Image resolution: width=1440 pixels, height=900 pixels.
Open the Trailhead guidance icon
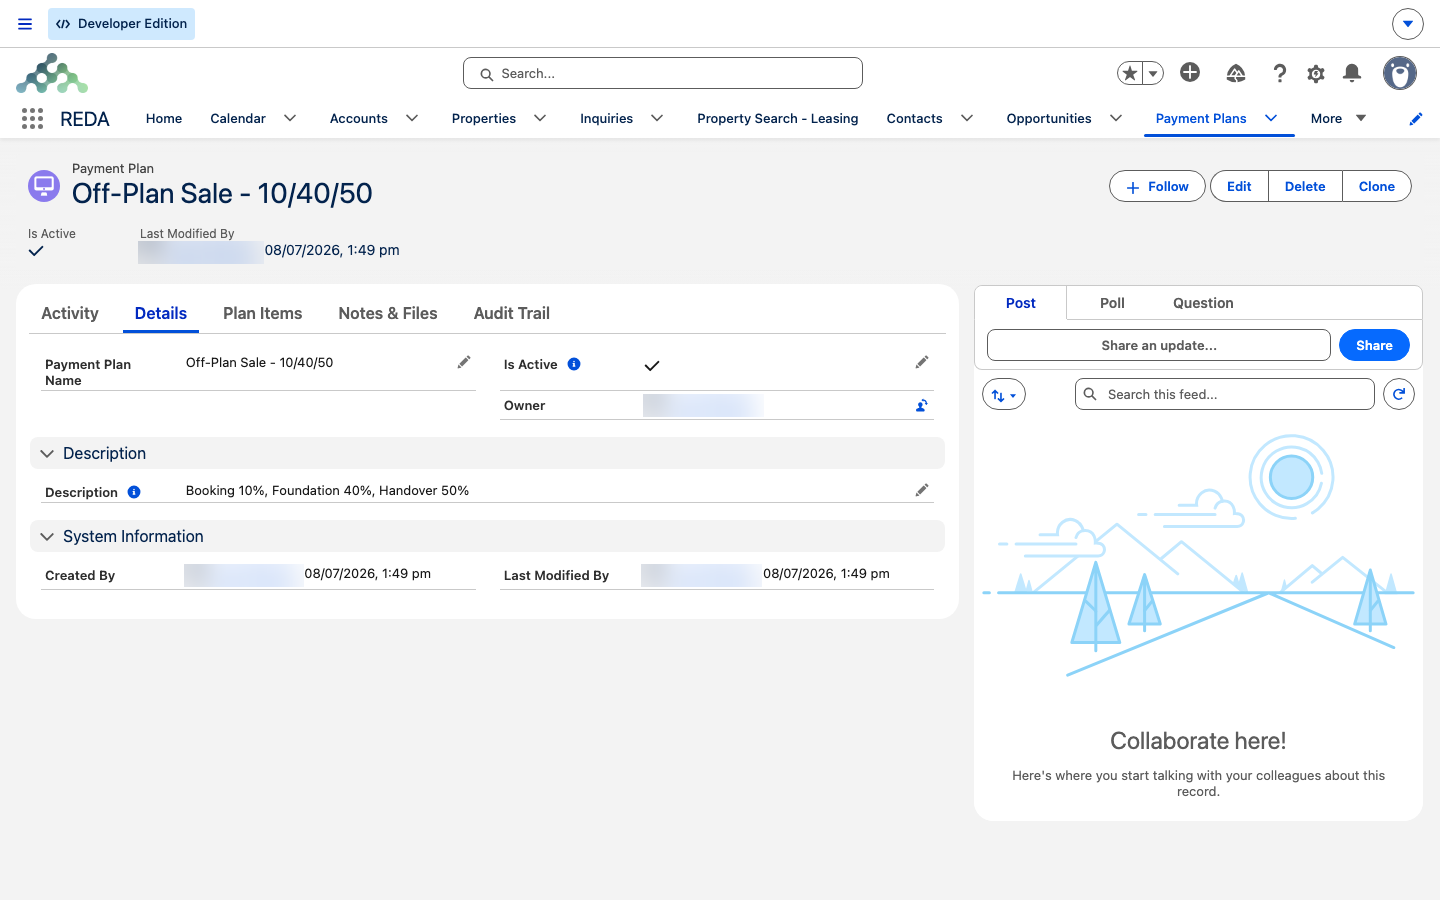pyautogui.click(x=1236, y=73)
